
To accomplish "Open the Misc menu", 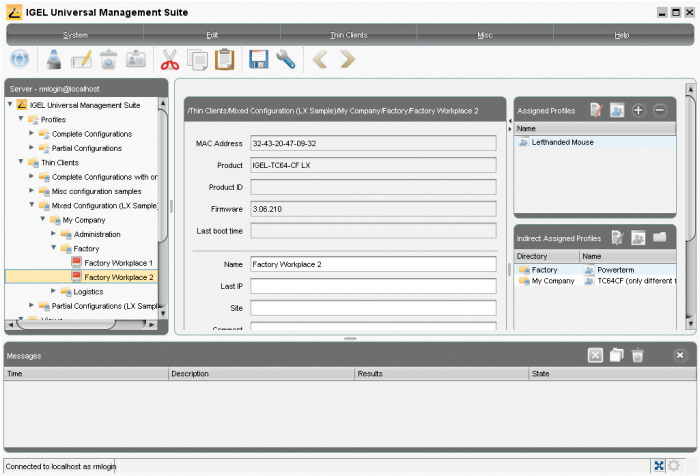I will pyautogui.click(x=485, y=35).
